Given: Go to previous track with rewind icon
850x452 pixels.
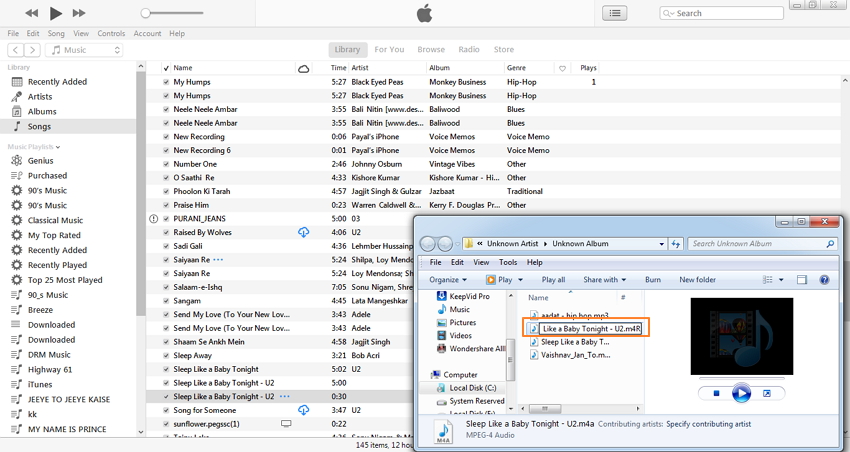Looking at the screenshot, I should (32, 13).
